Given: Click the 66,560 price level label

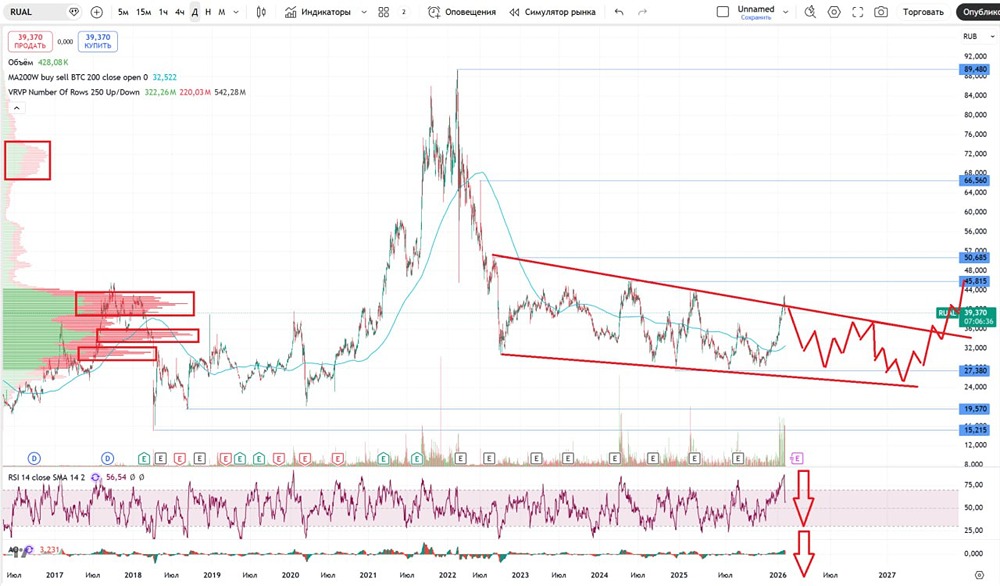Looking at the screenshot, I should [x=975, y=180].
